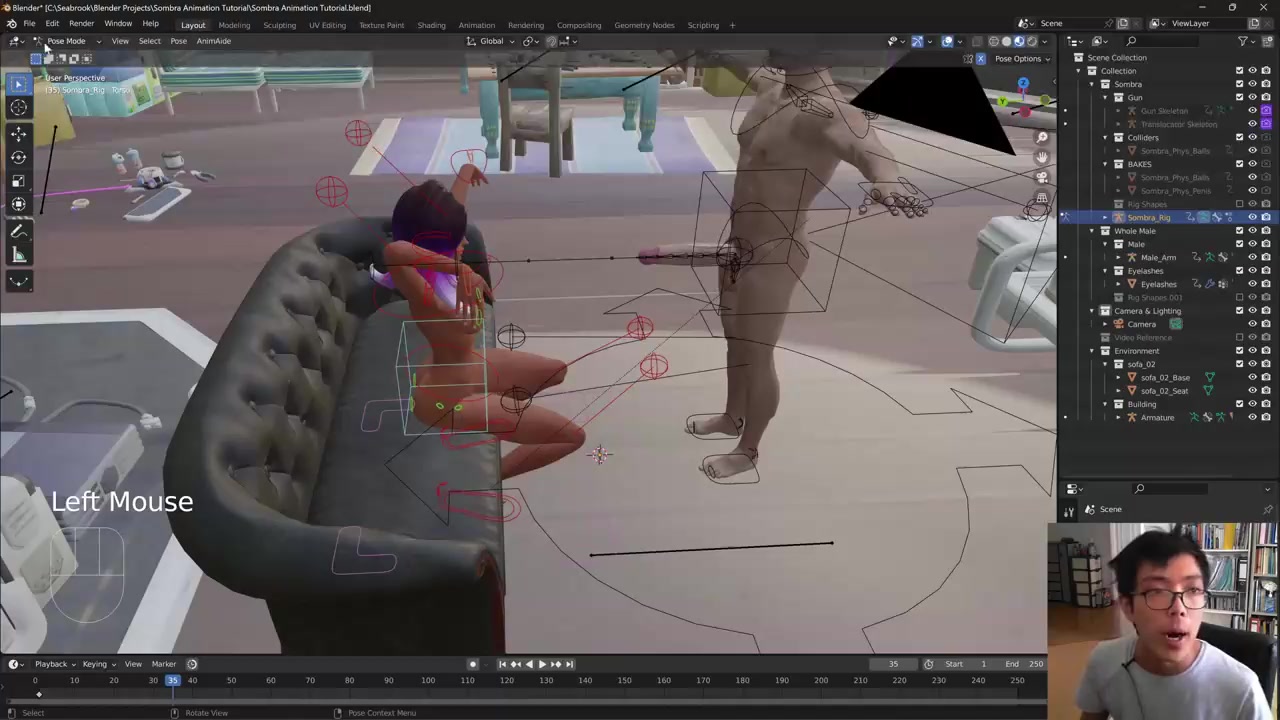Open the Keying menu in timeline

(x=96, y=664)
